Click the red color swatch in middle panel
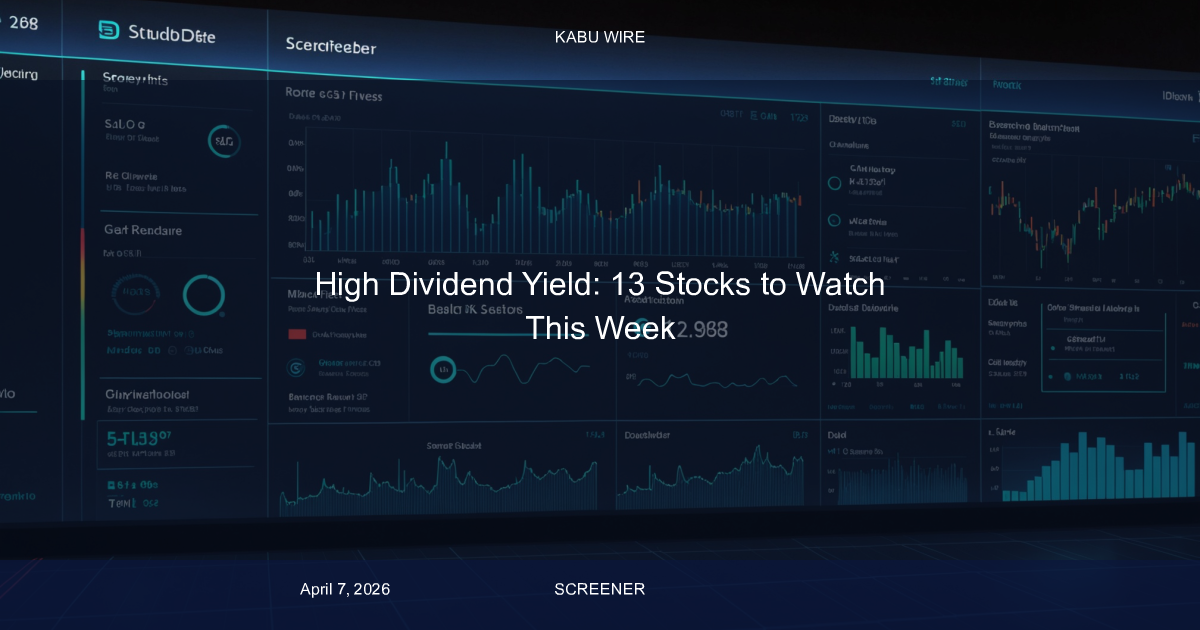 click(297, 335)
